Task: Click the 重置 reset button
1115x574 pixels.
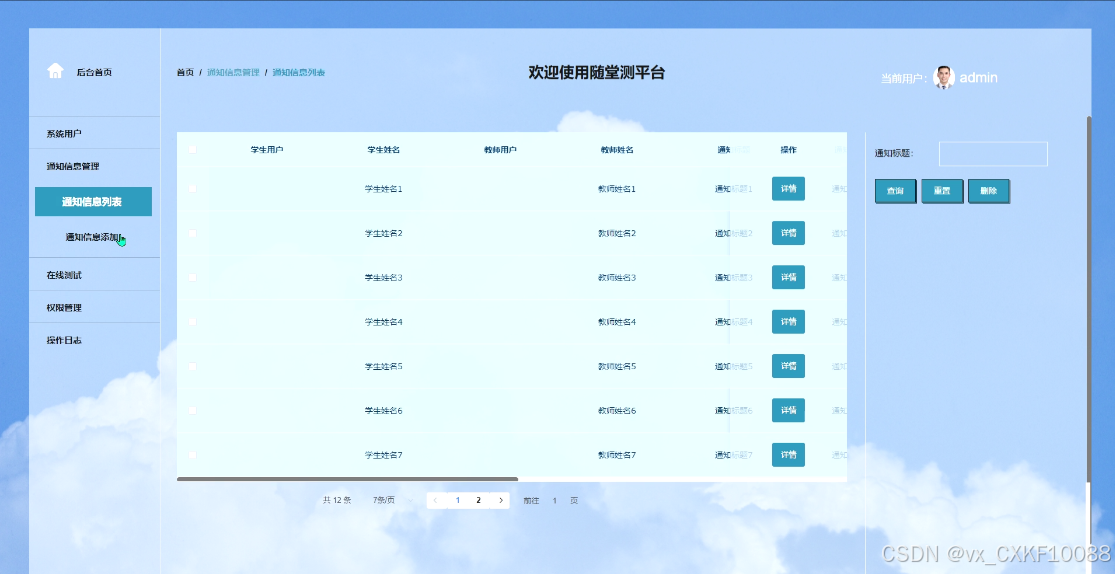Action: (942, 191)
